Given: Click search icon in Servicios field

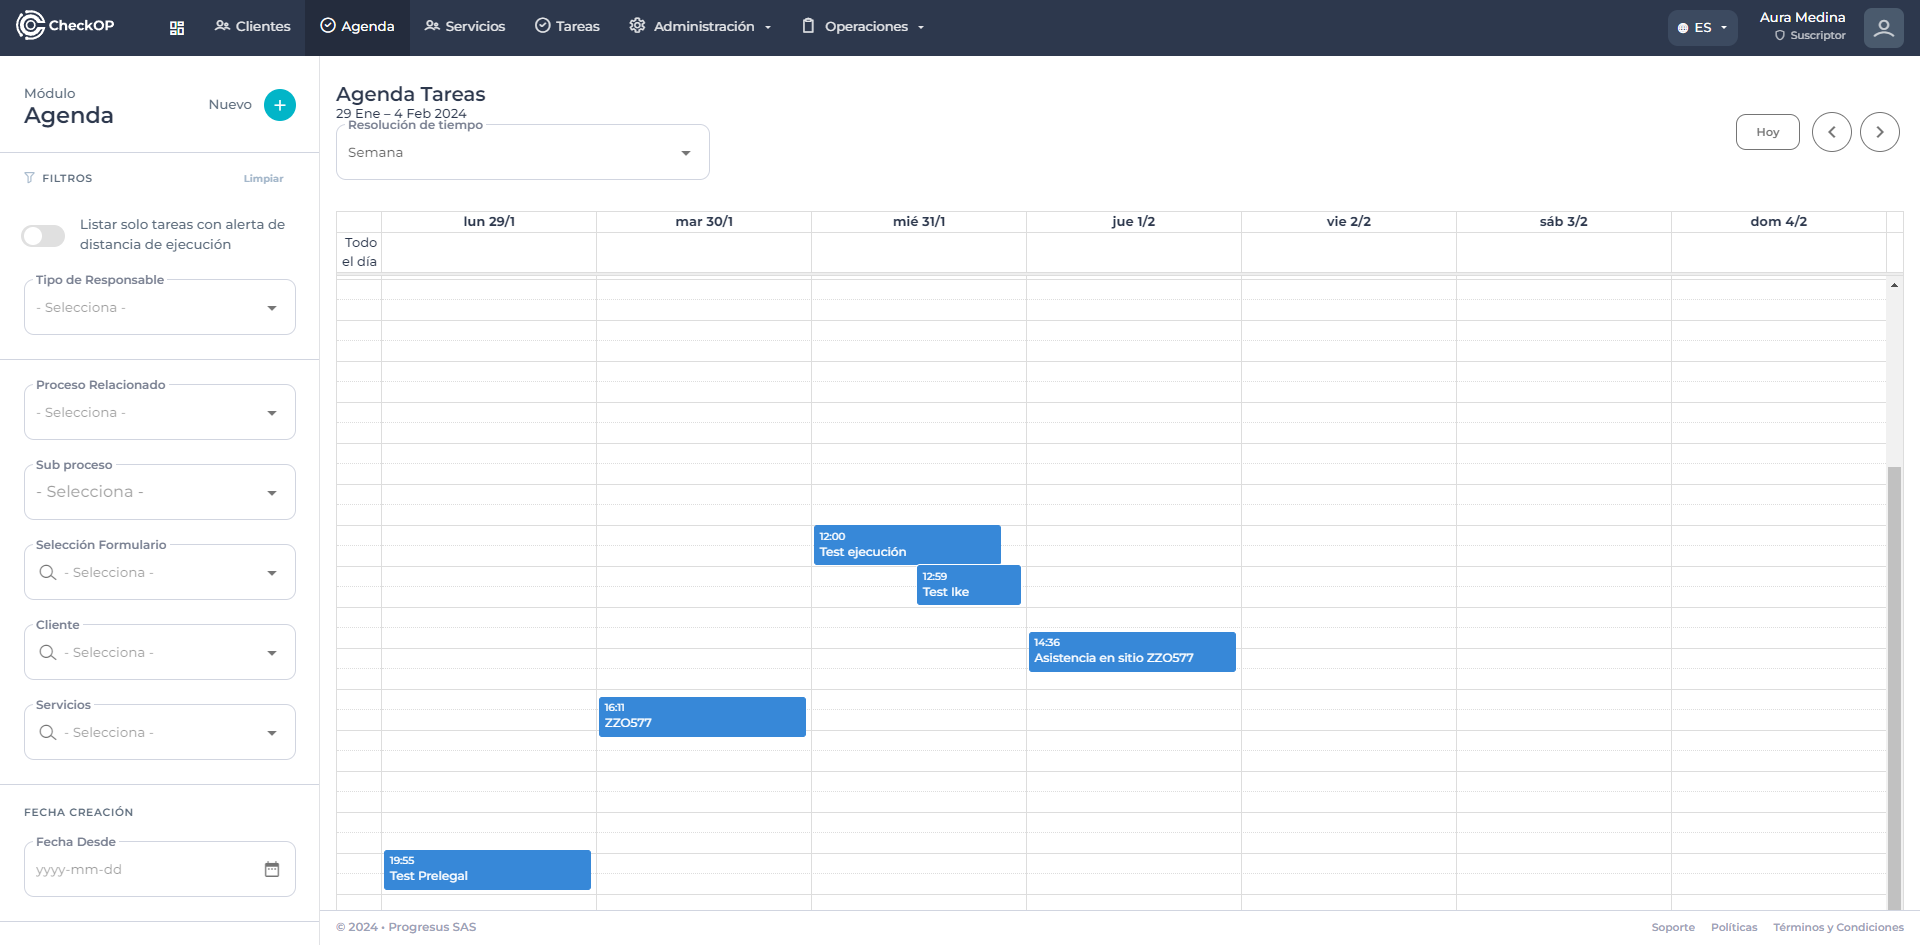Looking at the screenshot, I should 47,732.
